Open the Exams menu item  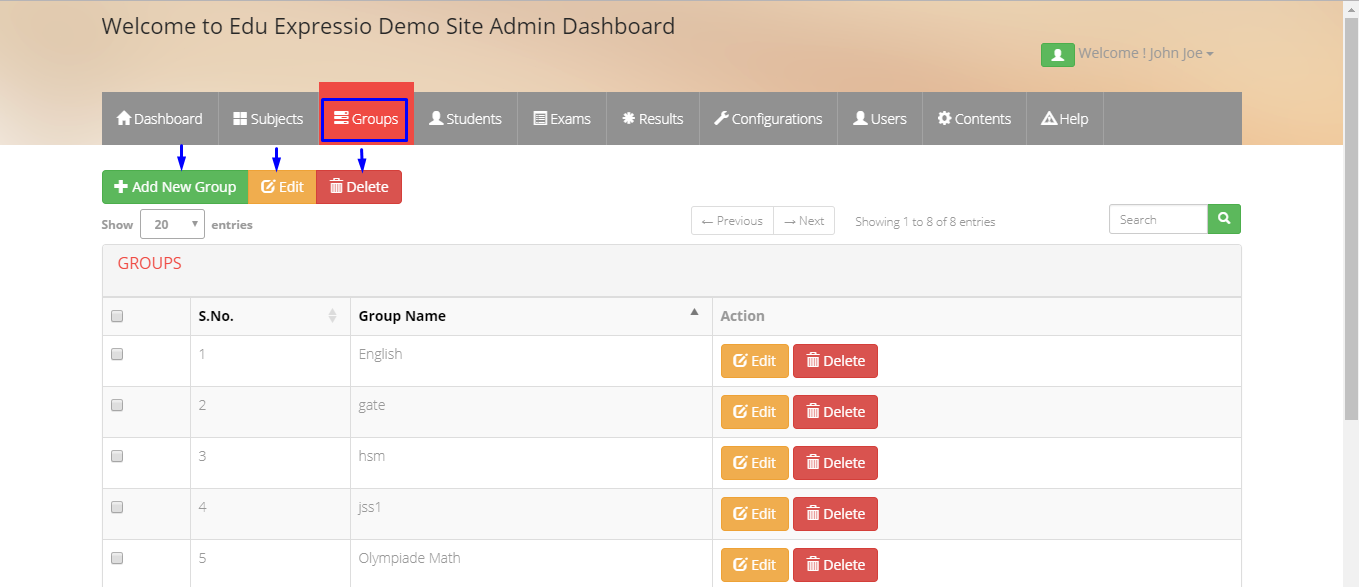(x=562, y=118)
